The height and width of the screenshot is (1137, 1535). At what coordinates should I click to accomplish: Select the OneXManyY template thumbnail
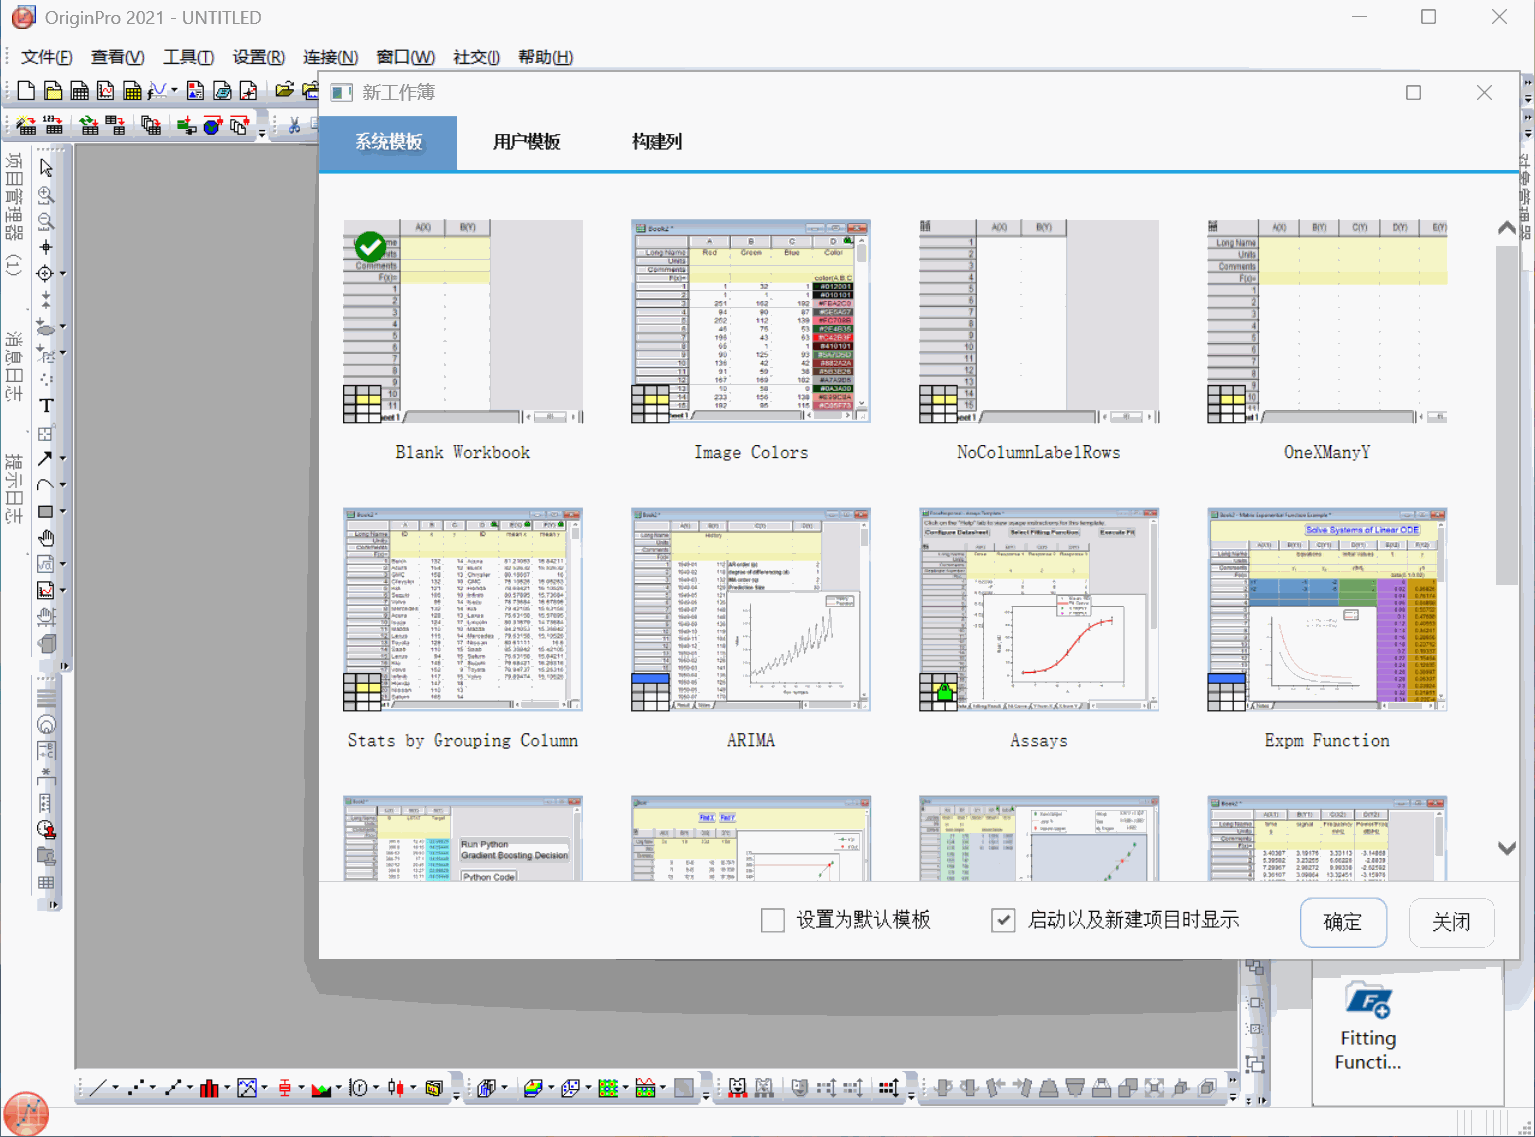1327,322
